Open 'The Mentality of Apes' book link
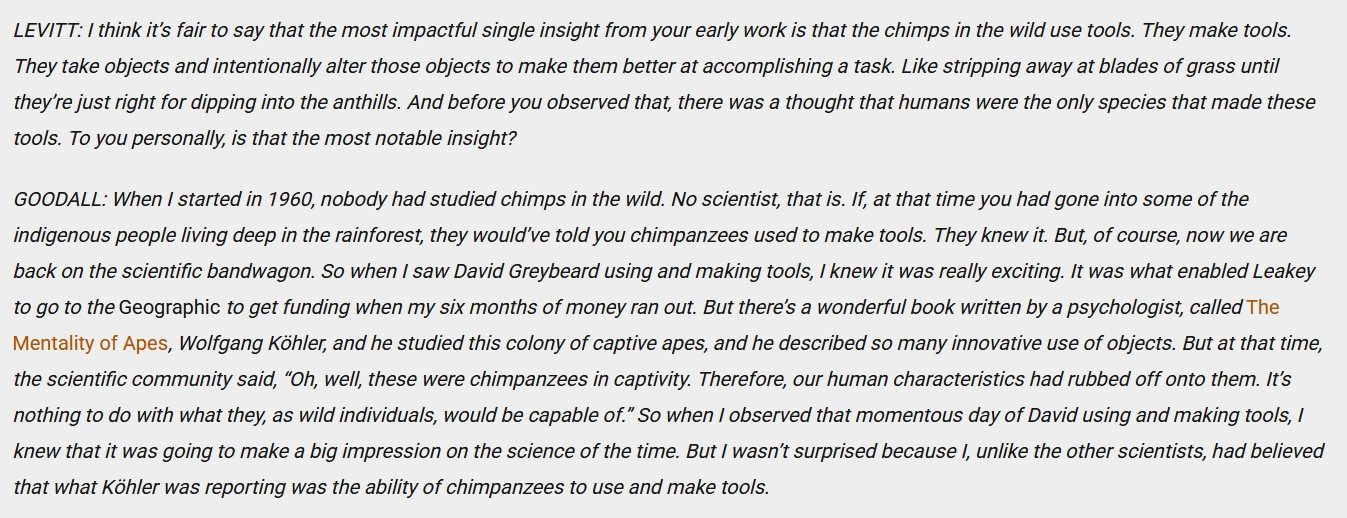This screenshot has height=518, width=1347. pyautogui.click(x=90, y=343)
